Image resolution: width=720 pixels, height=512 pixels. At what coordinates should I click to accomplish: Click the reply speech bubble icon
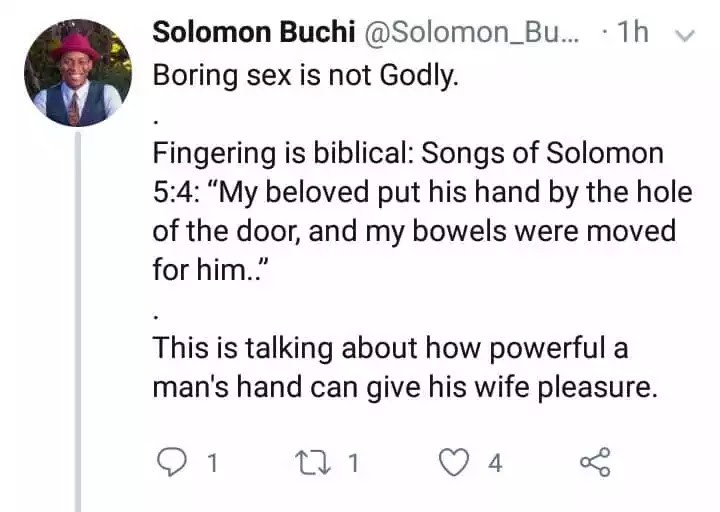coord(172,462)
